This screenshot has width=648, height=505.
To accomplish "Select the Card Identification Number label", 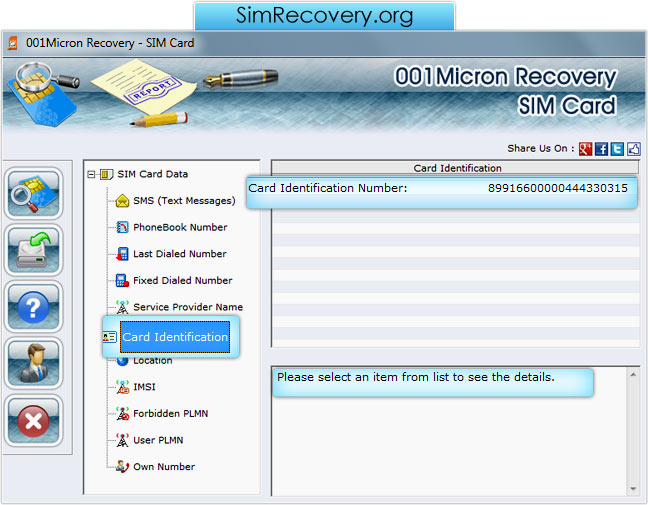I will point(328,188).
